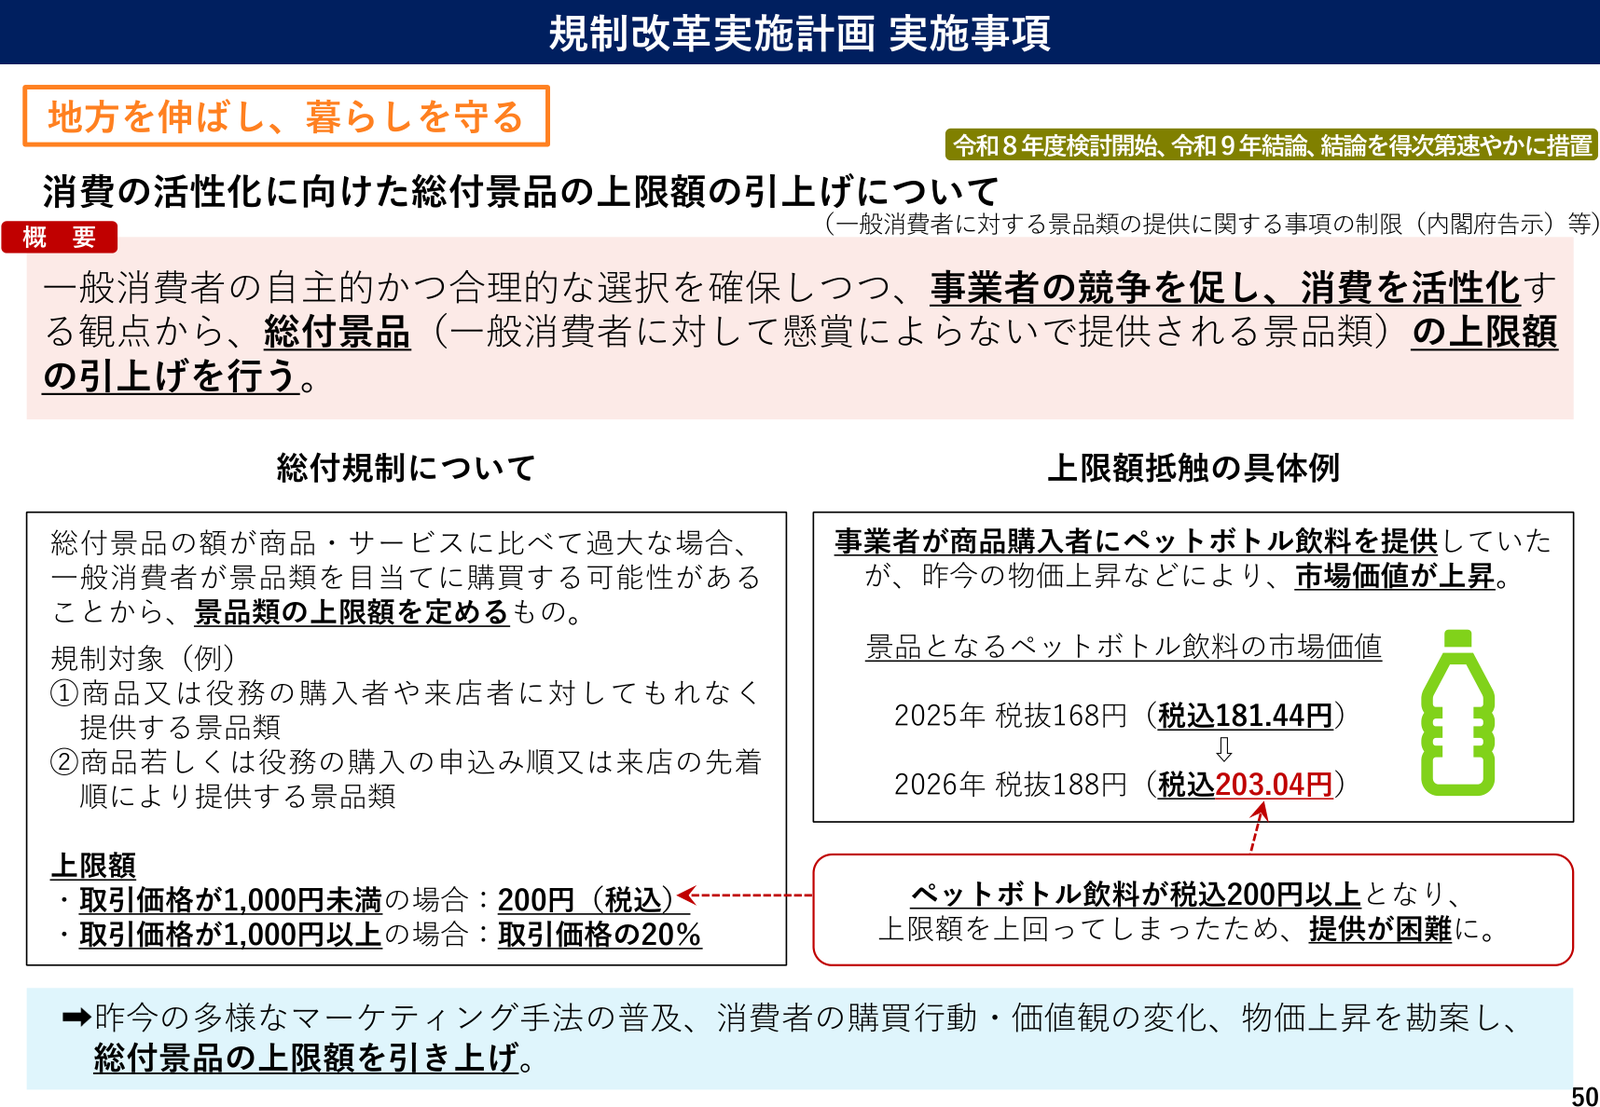Screen dimensions: 1600x1107
Task: Select the orange box 地方を伸ばし、暮らしを守る
Action: (x=286, y=116)
